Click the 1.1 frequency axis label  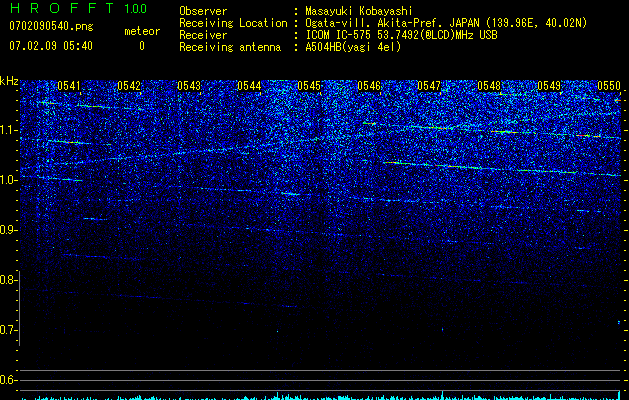point(8,130)
